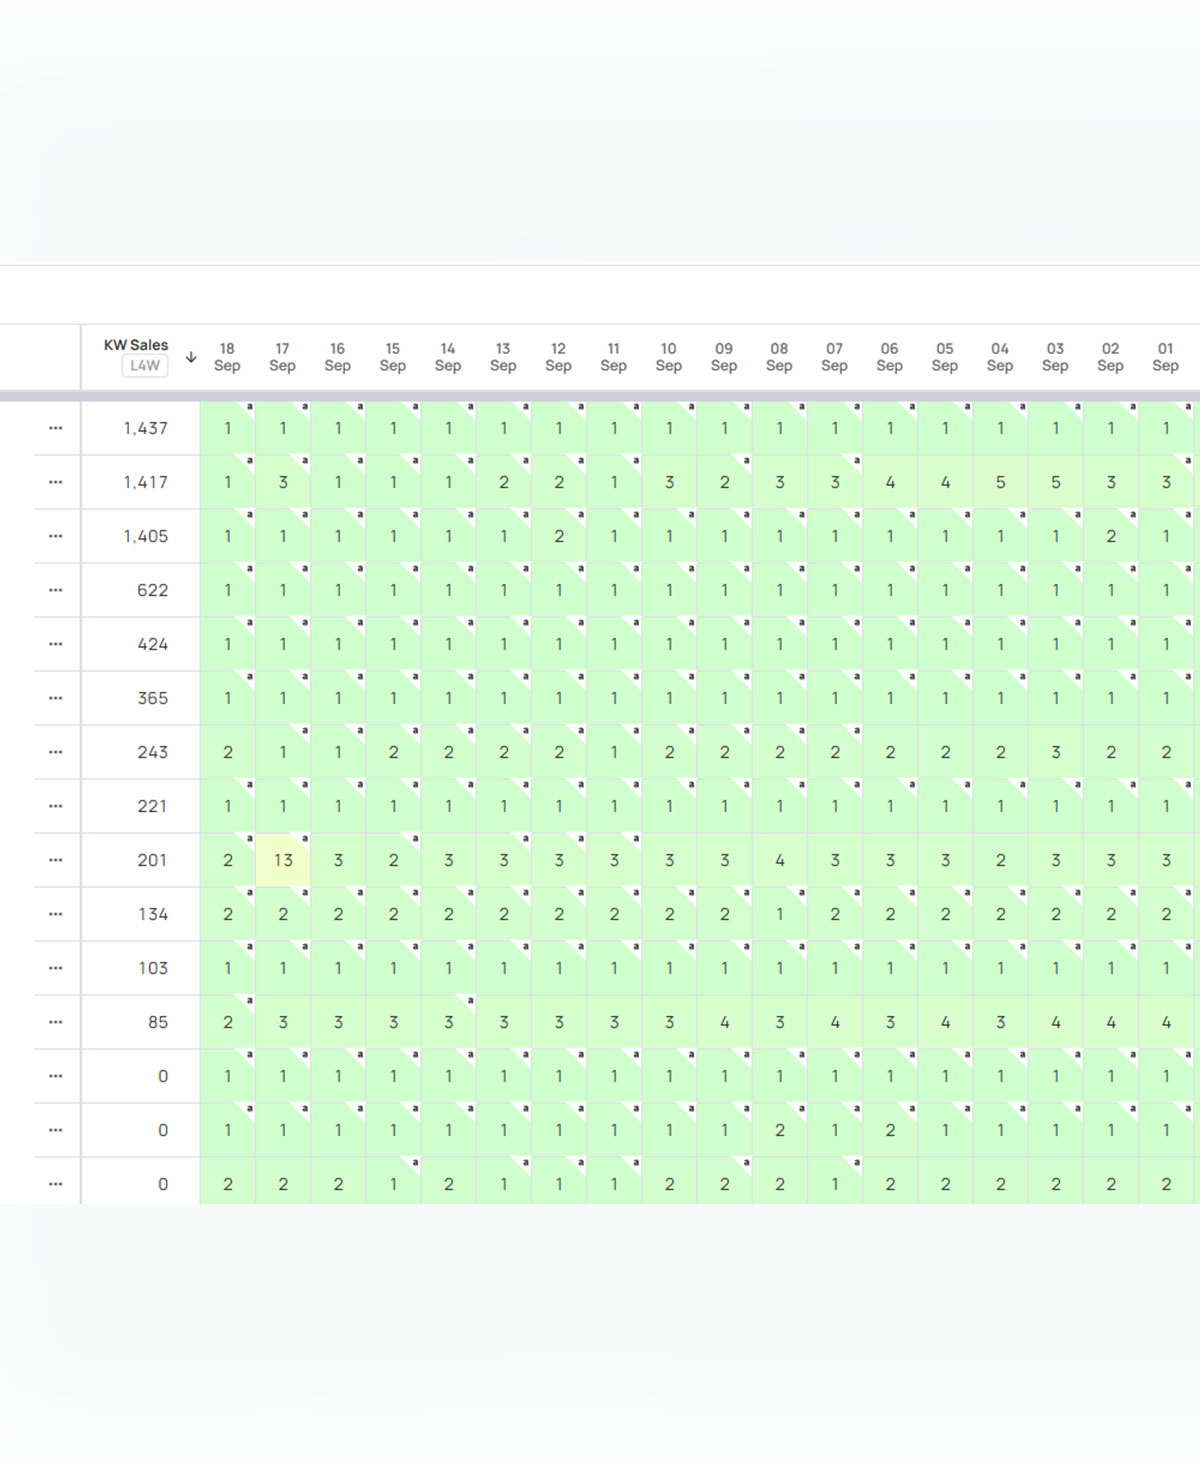
Task: Click the 09 Sep column header
Action: [x=724, y=357]
